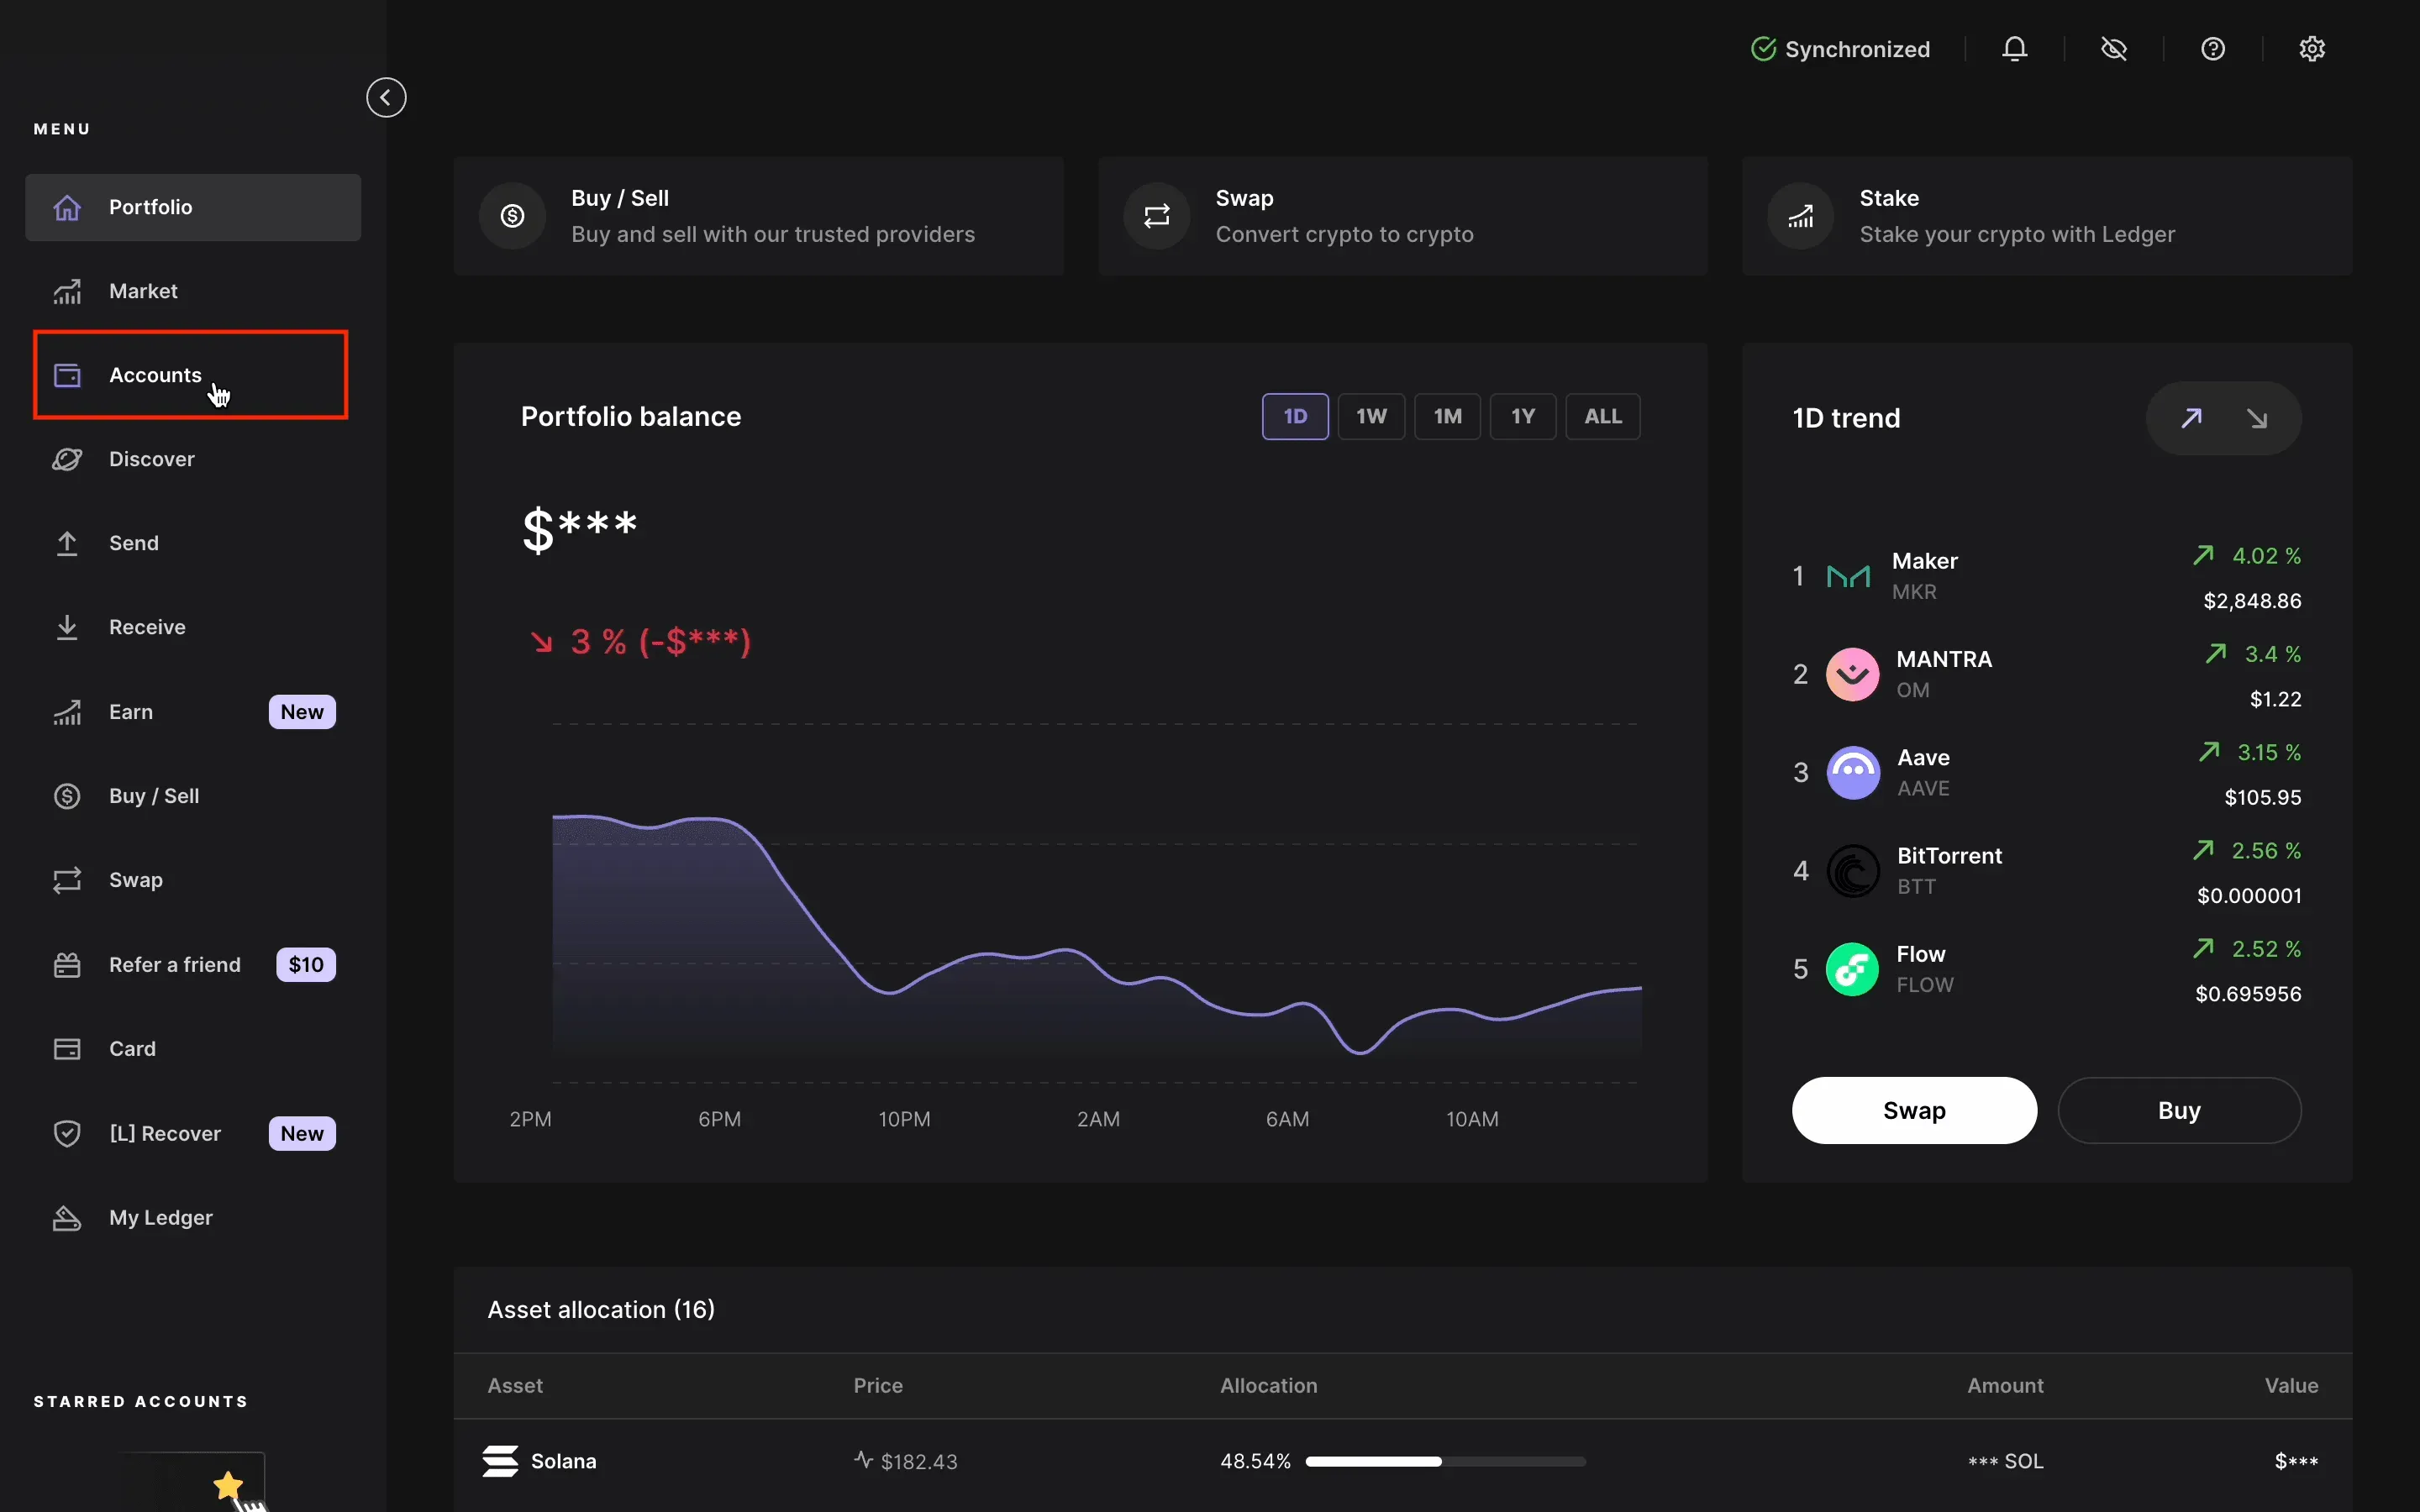Open the help question mark icon
The height and width of the screenshot is (1512, 2420).
click(x=2212, y=49)
